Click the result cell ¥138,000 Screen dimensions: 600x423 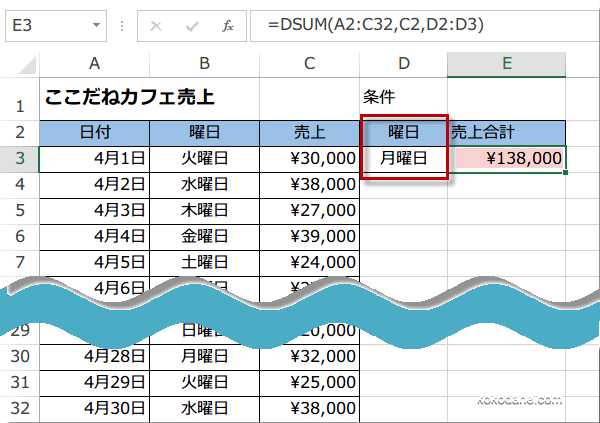point(507,159)
